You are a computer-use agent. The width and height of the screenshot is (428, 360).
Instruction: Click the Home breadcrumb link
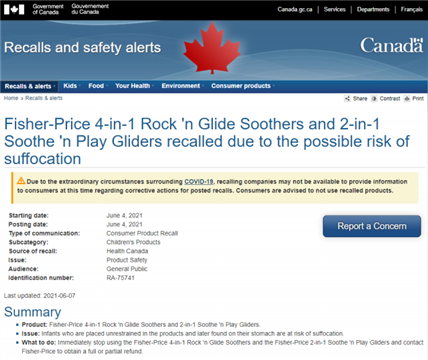tap(11, 98)
